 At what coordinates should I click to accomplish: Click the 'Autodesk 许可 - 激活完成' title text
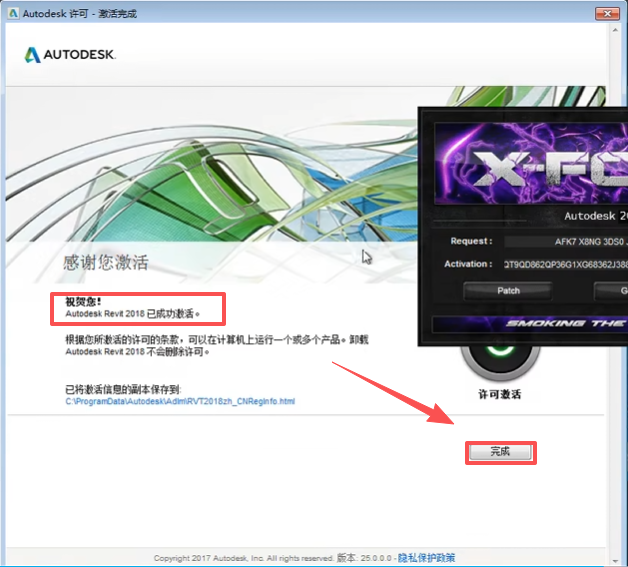click(x=79, y=14)
